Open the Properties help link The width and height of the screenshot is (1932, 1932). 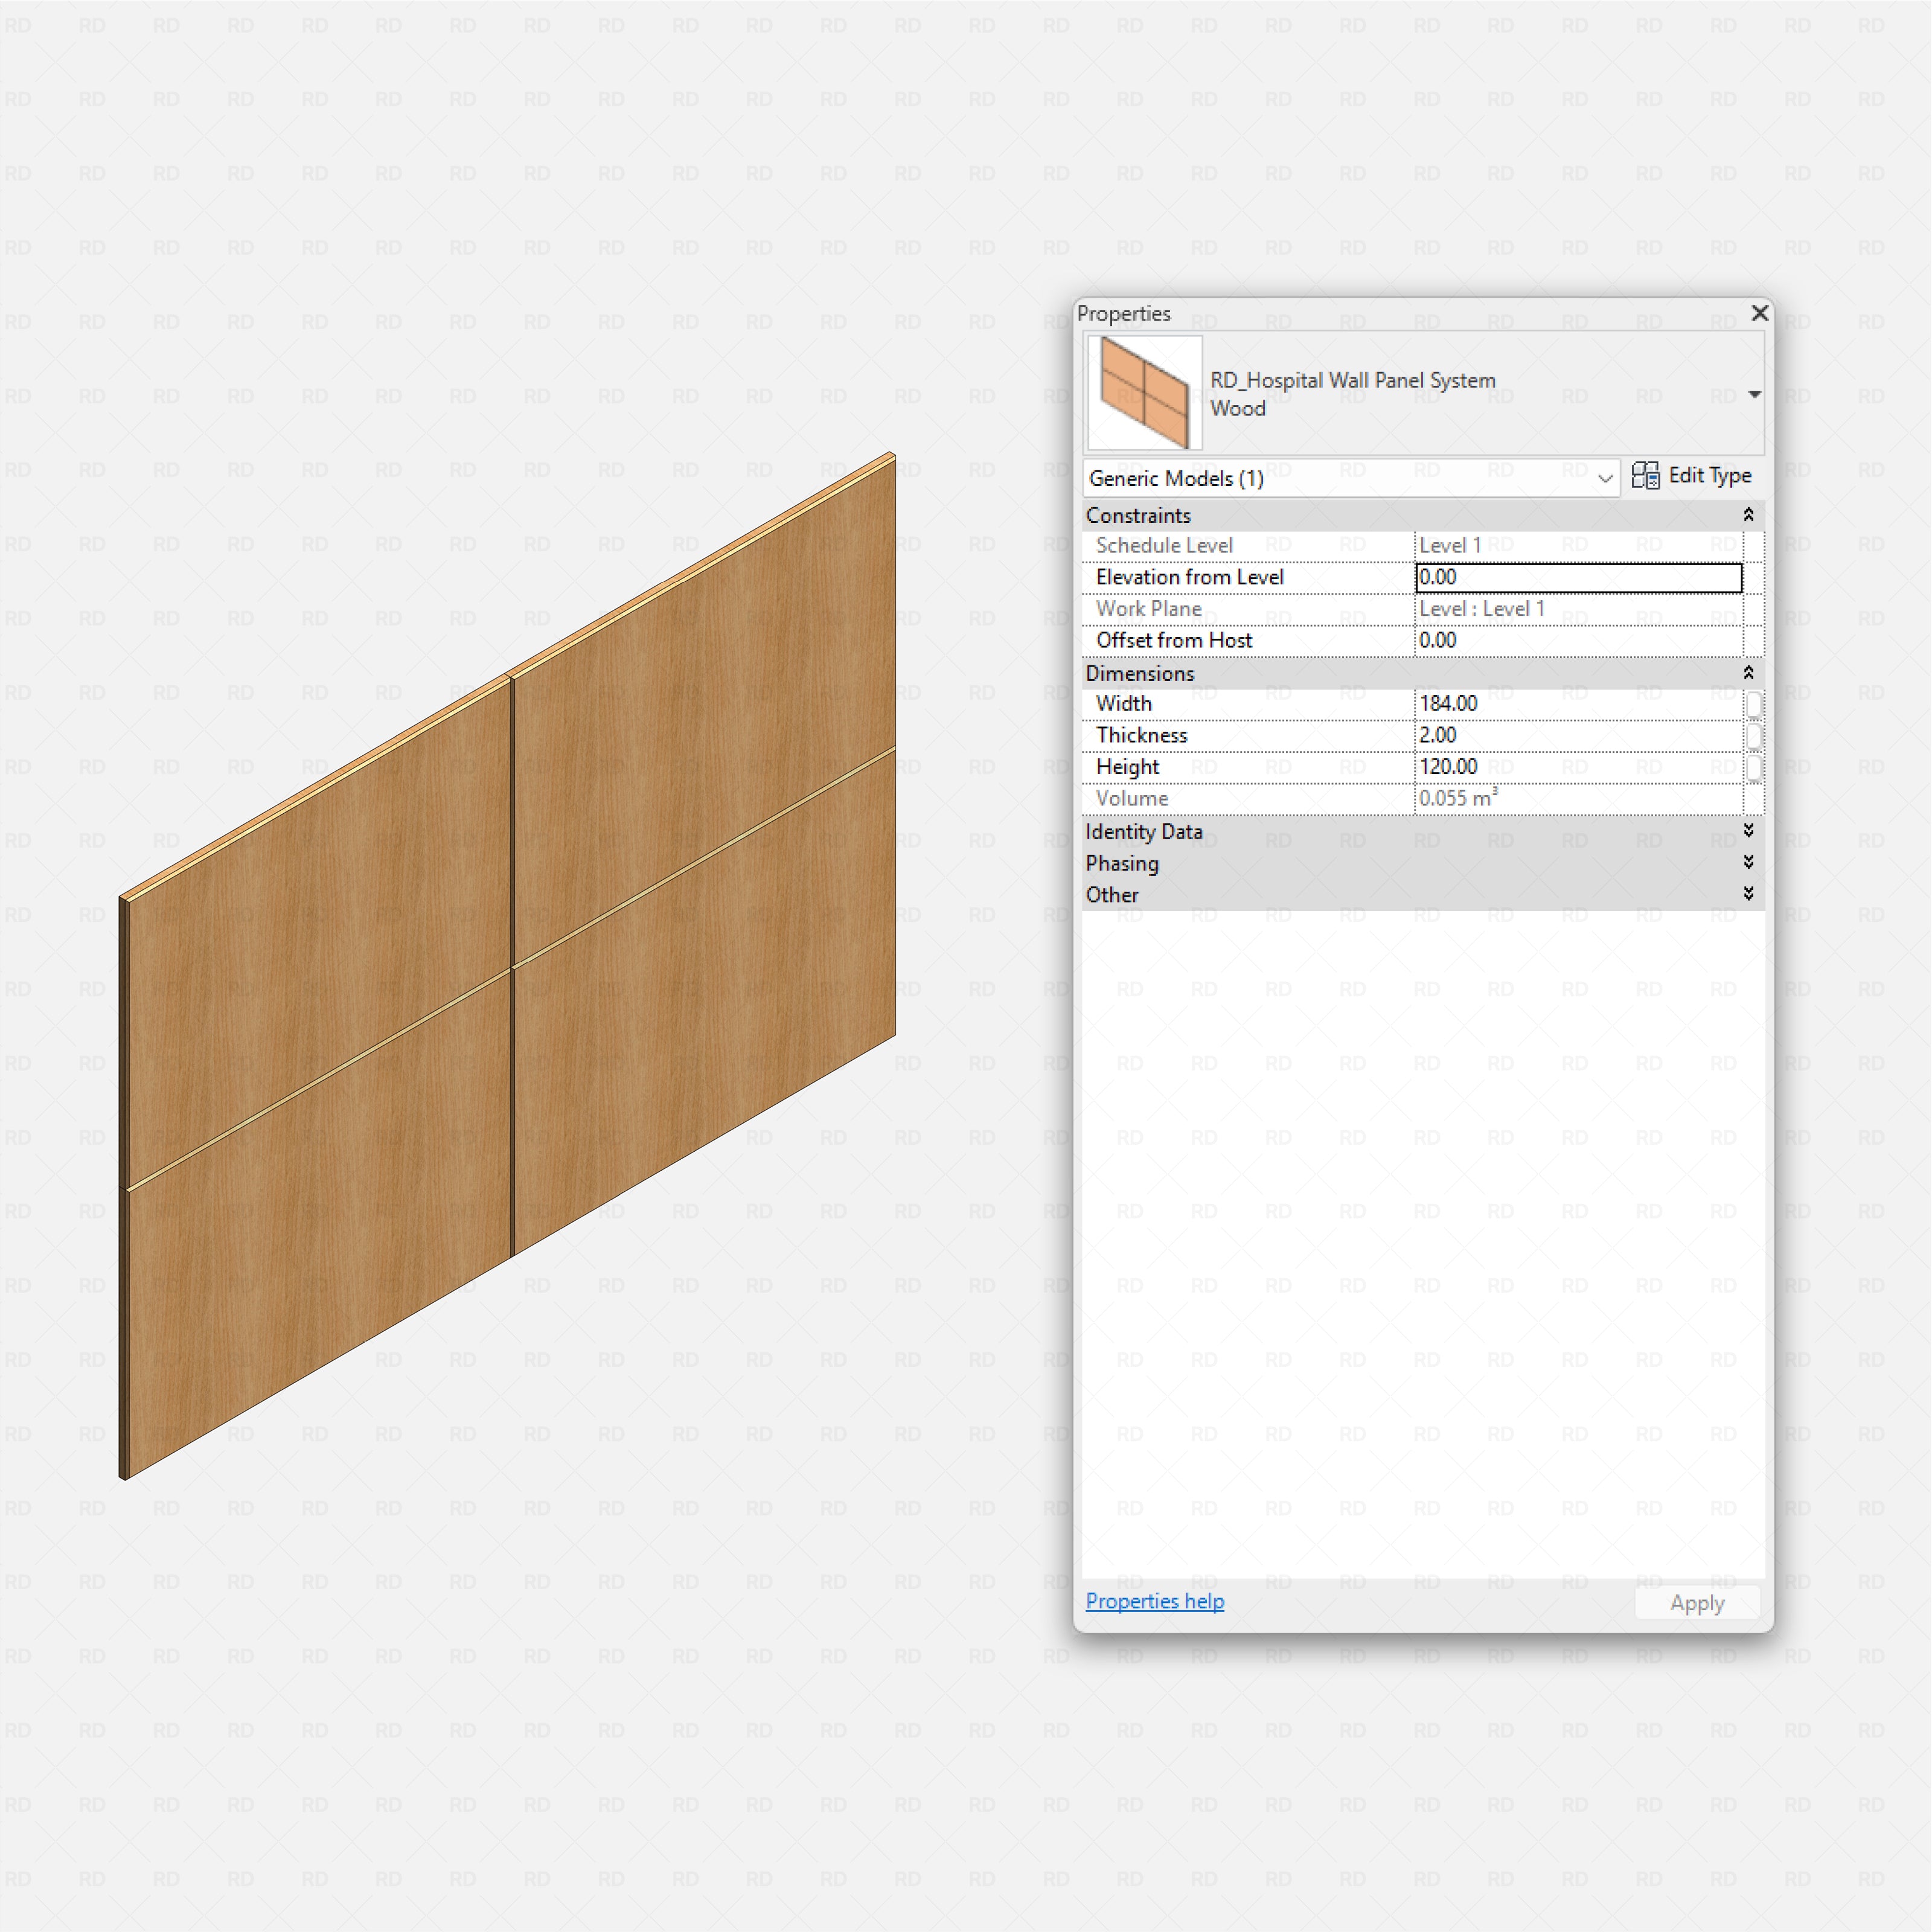coord(1154,1601)
